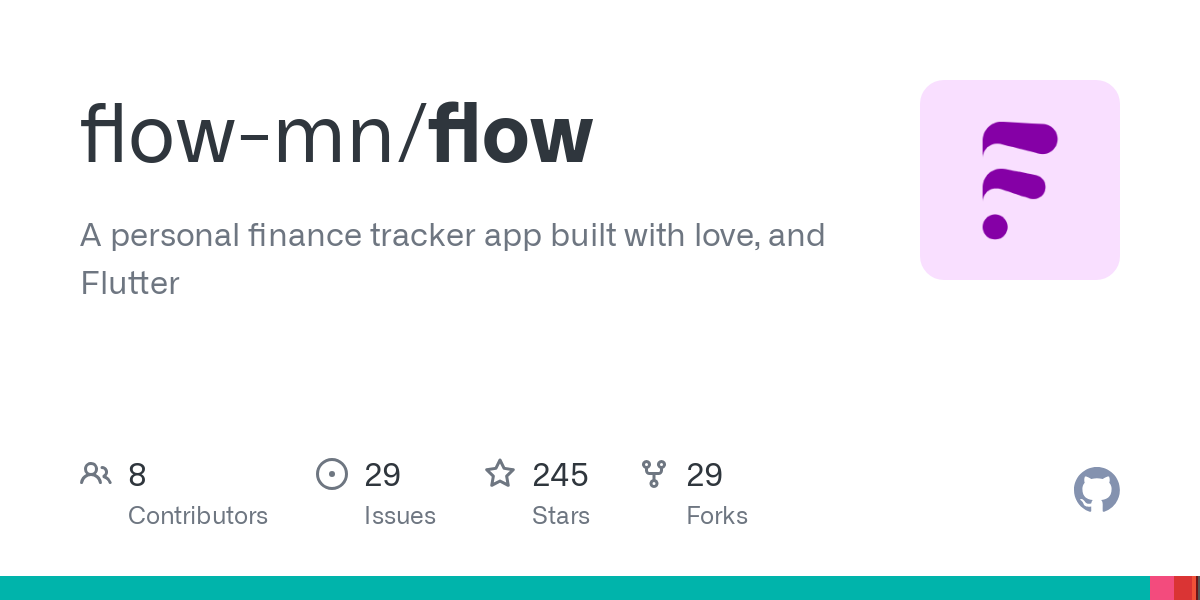Open the Forks label

(x=717, y=516)
